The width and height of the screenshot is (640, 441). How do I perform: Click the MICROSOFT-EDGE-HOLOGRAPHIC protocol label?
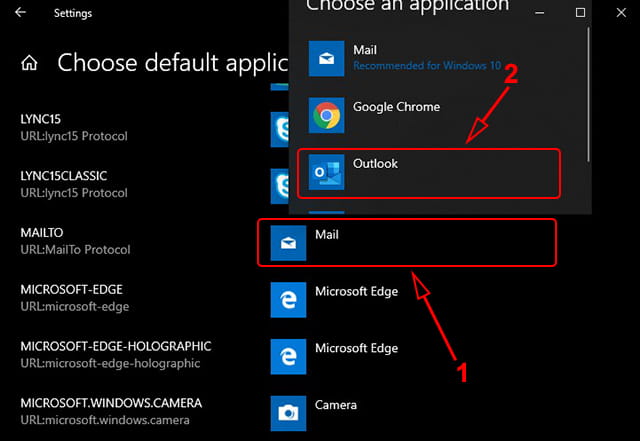116,346
